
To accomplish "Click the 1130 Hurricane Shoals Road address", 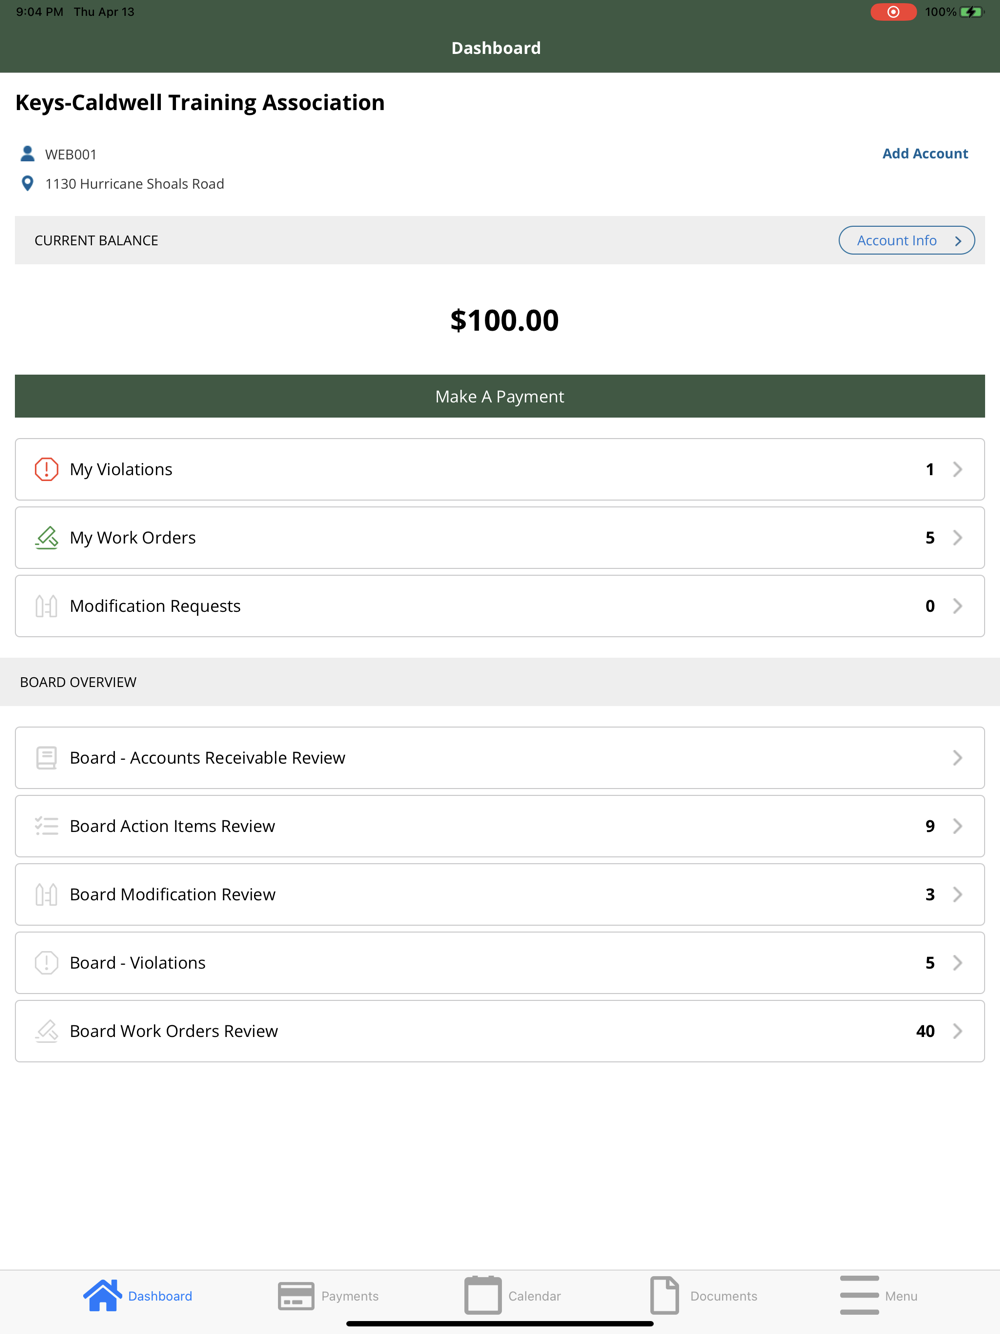I will (x=134, y=184).
